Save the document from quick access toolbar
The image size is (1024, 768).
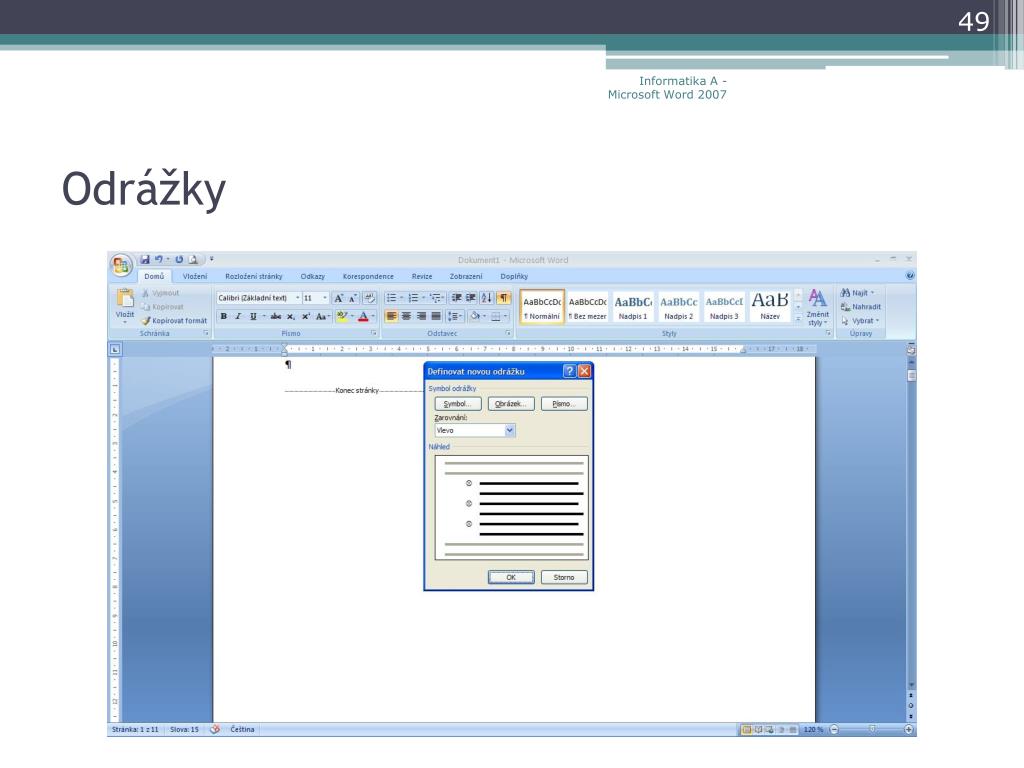145,259
